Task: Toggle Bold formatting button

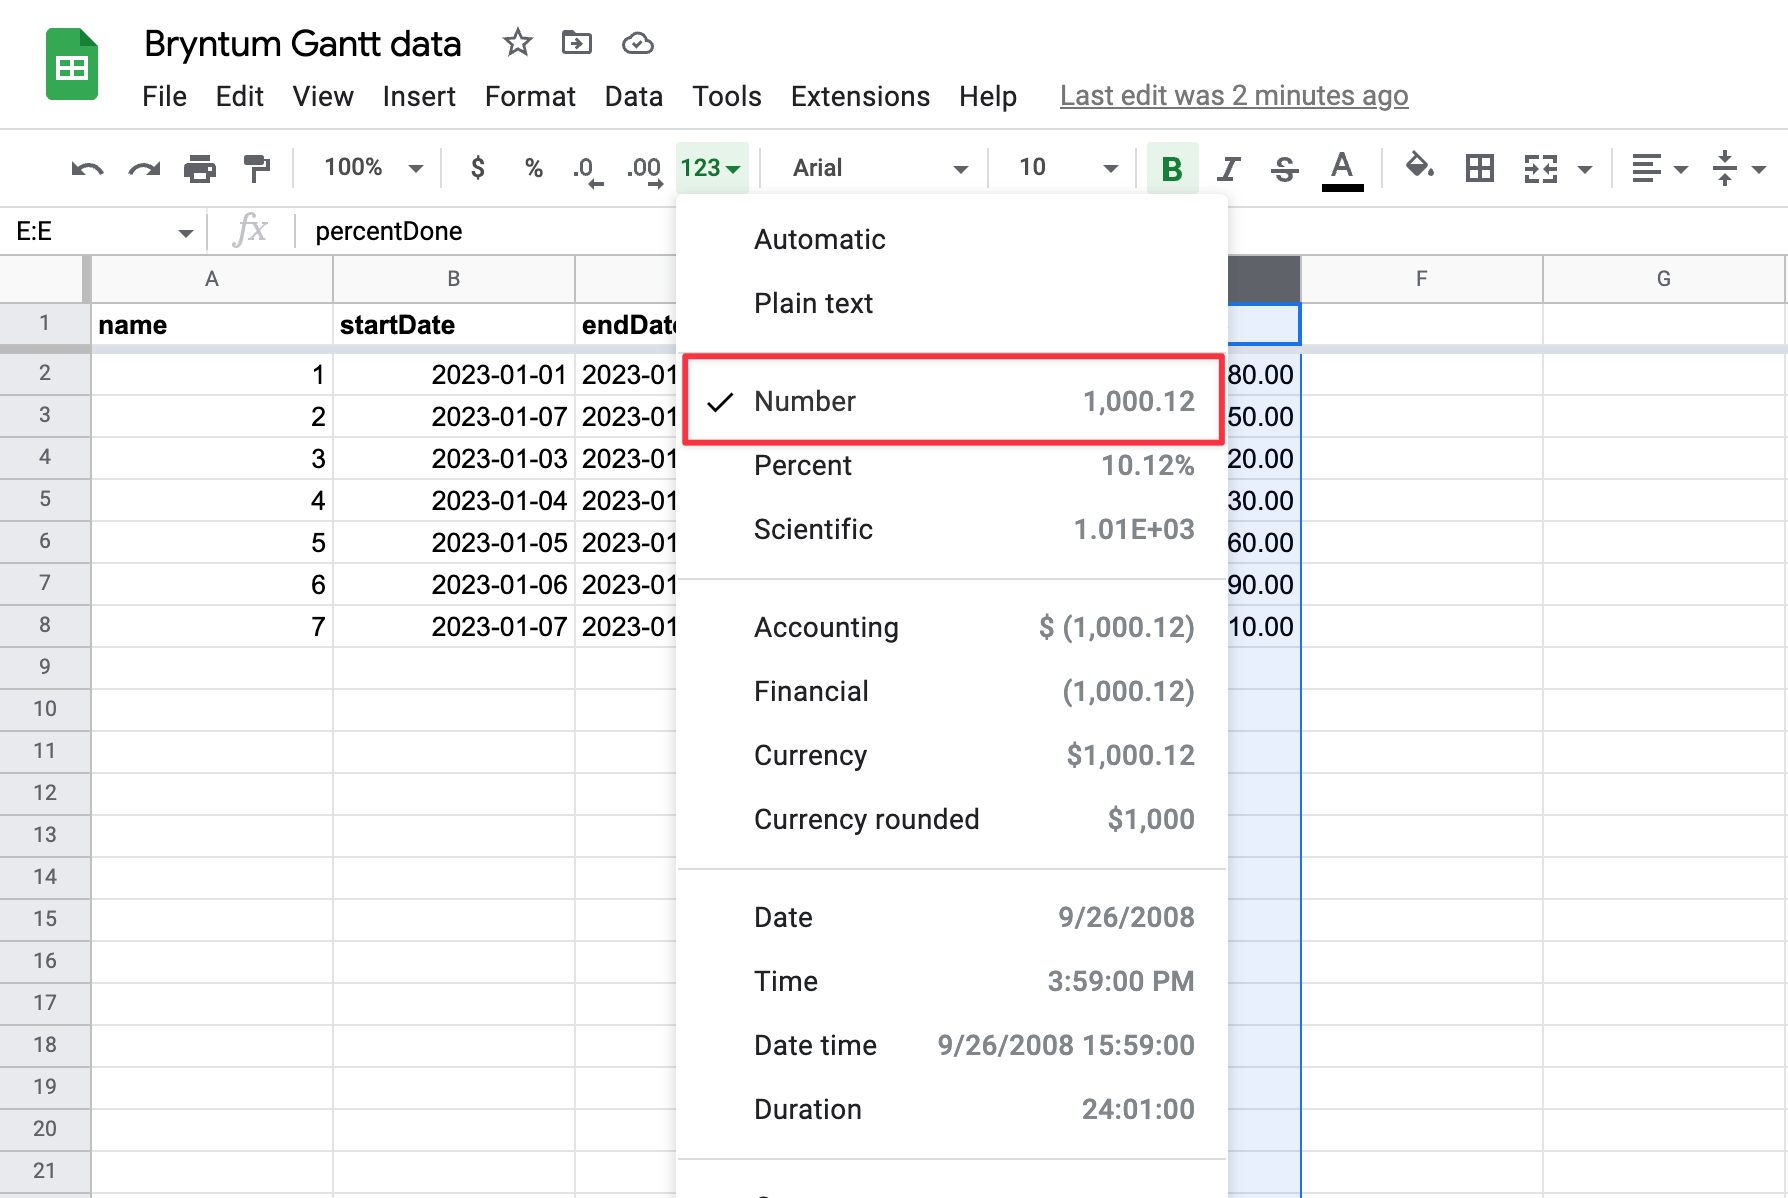Action: point(1172,168)
